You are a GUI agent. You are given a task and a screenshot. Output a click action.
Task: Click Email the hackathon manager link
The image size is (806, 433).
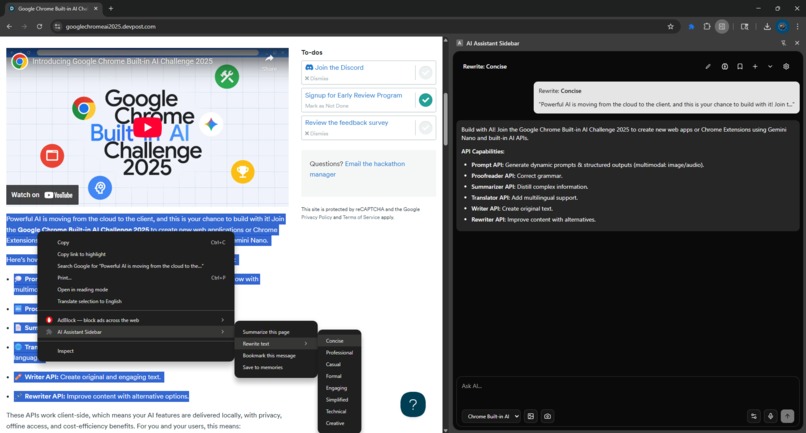(x=357, y=169)
